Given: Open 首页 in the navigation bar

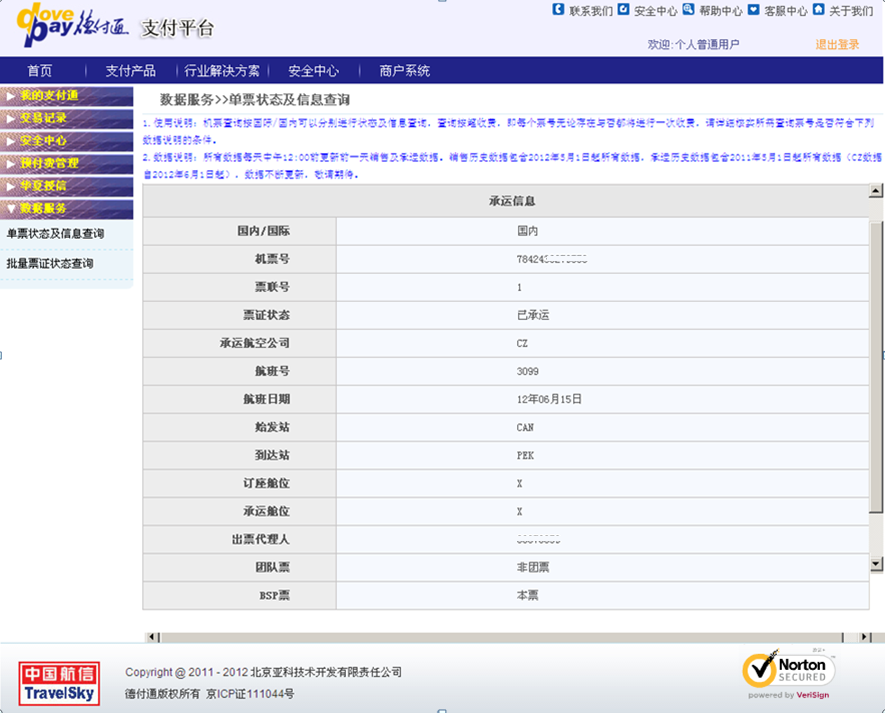Looking at the screenshot, I should [40, 71].
